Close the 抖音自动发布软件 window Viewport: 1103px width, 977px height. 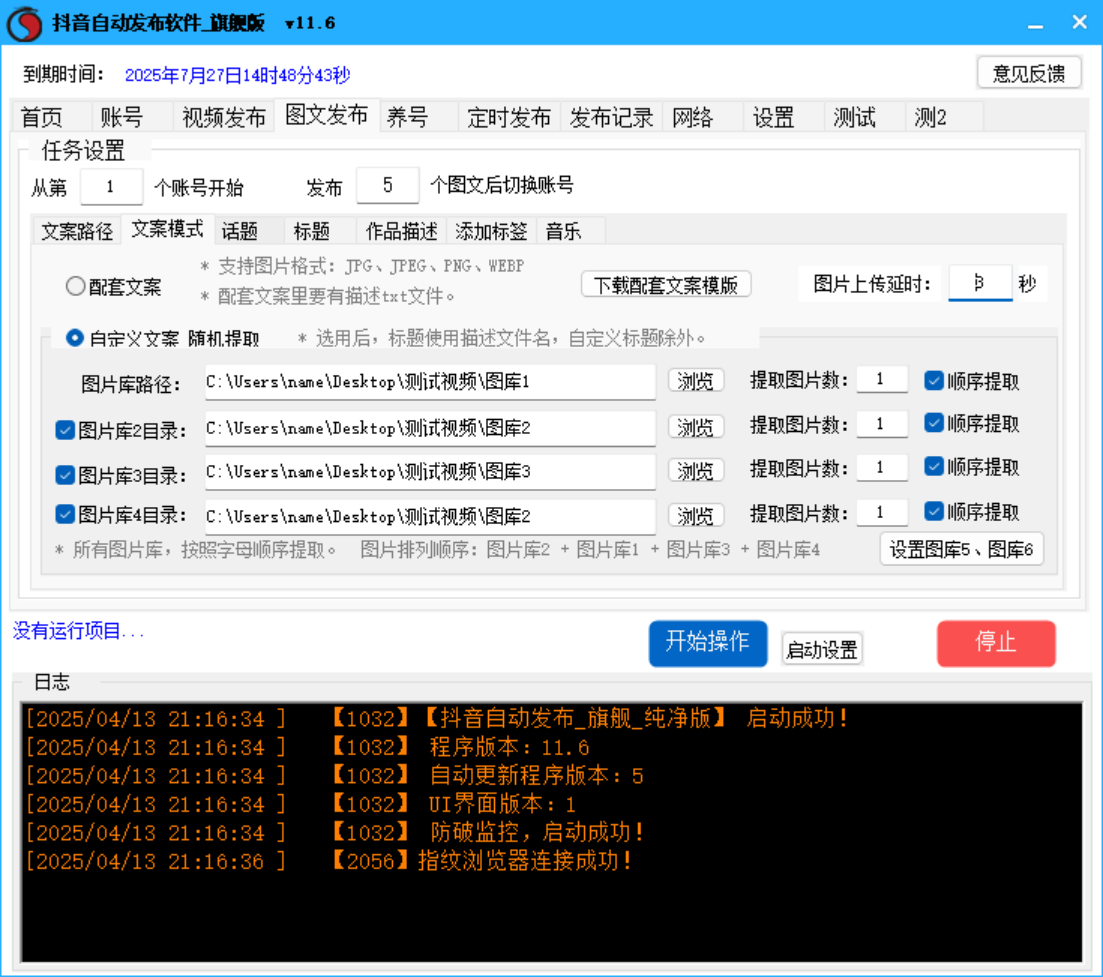click(x=1079, y=23)
